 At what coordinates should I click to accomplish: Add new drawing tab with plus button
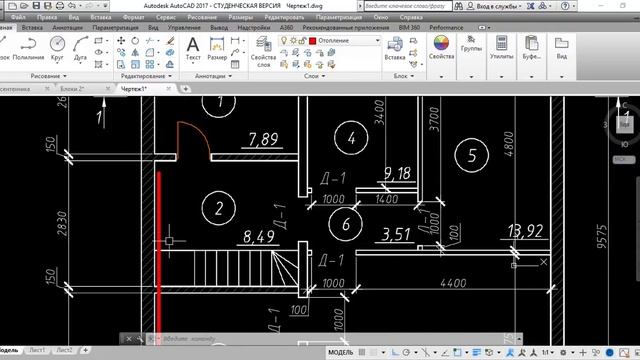(185, 89)
